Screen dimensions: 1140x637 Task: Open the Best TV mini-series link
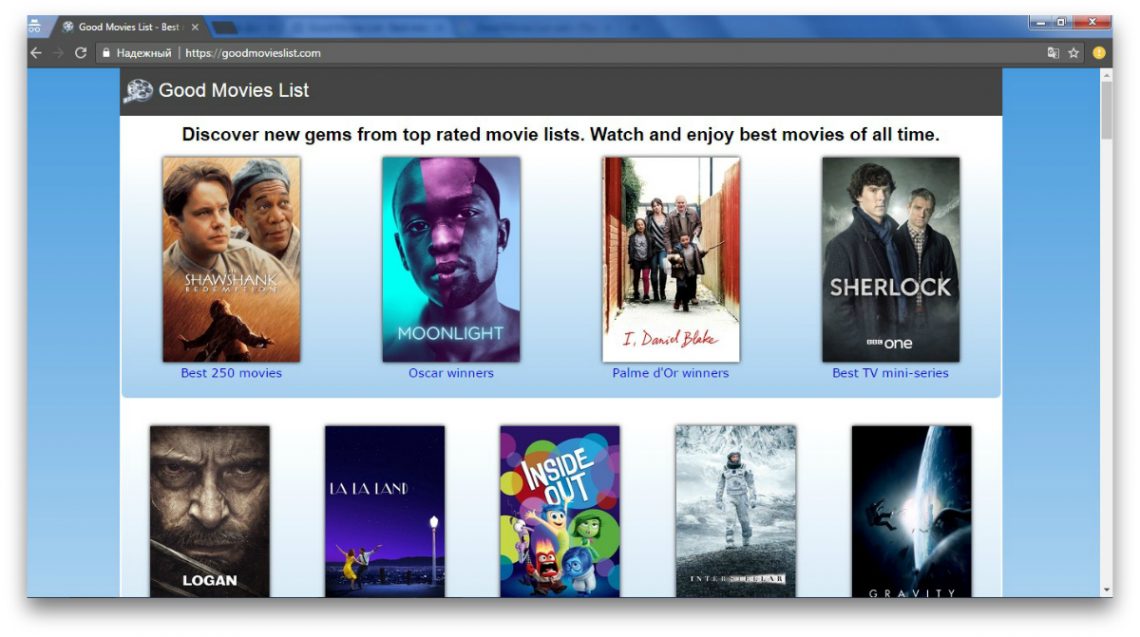[x=890, y=373]
